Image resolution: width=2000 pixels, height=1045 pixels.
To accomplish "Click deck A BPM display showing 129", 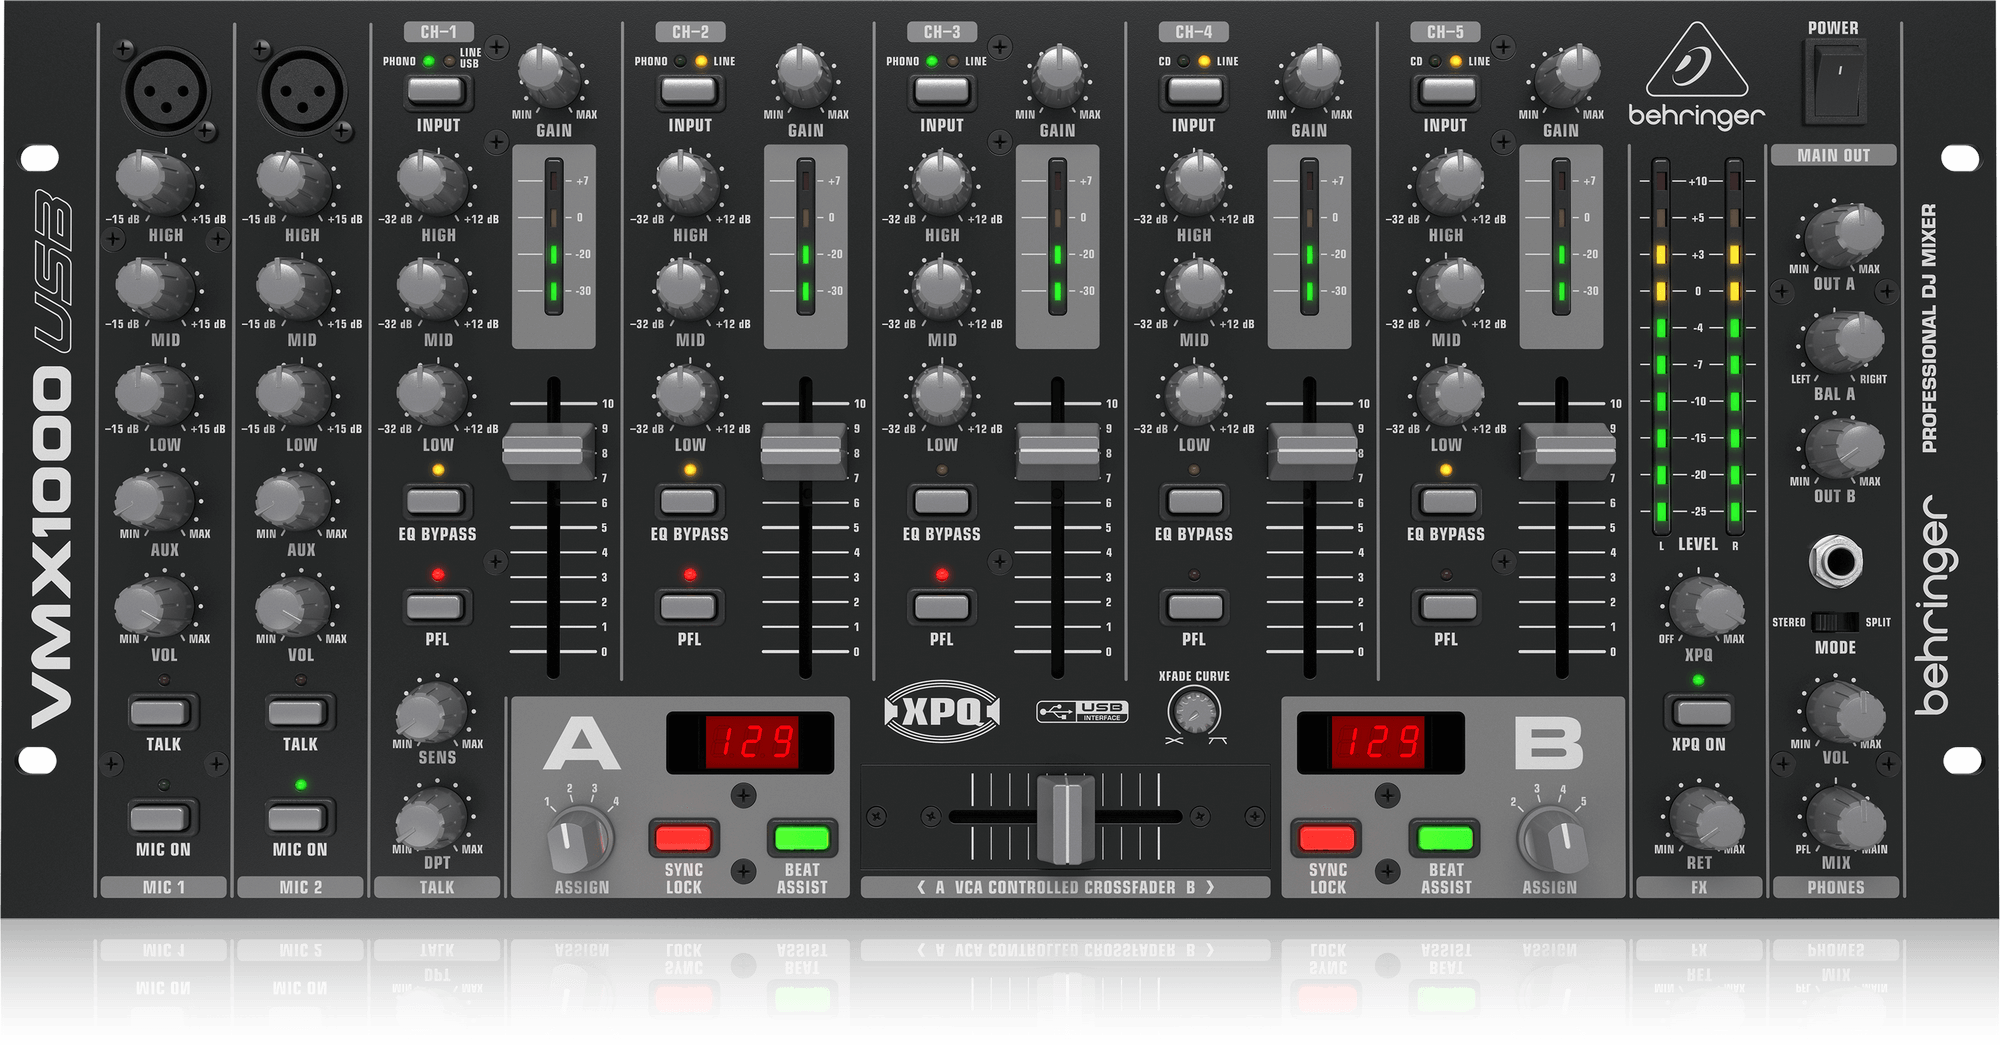I will 750,743.
